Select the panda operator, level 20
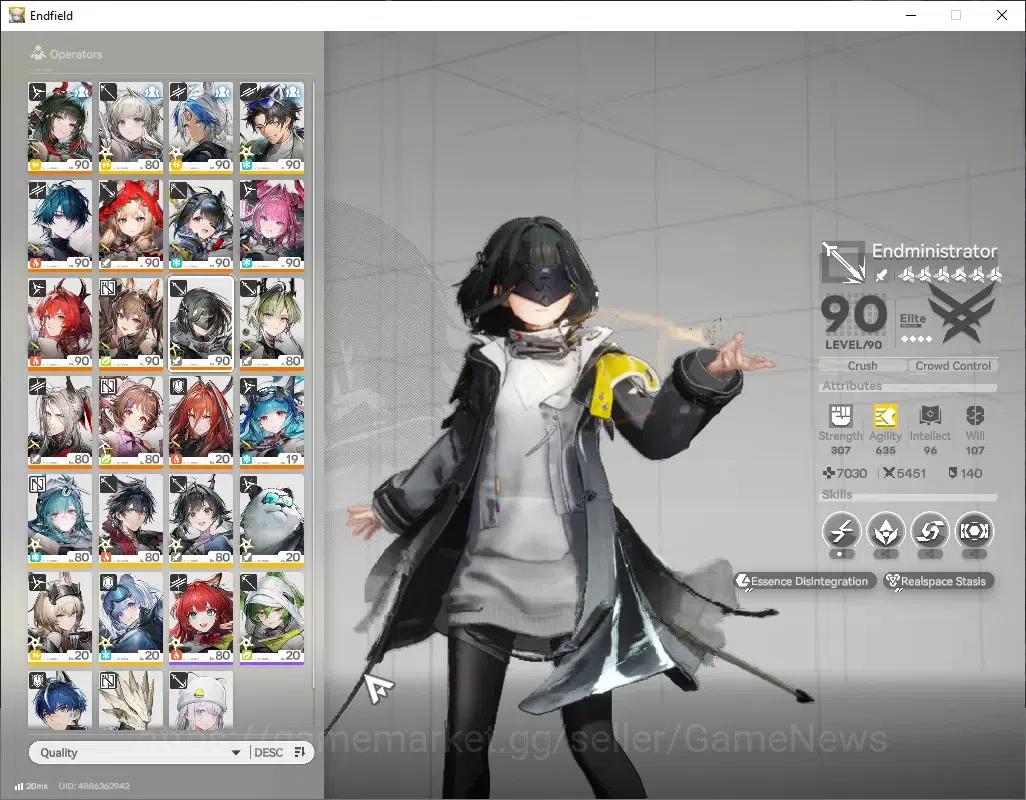This screenshot has width=1026, height=800. point(272,520)
